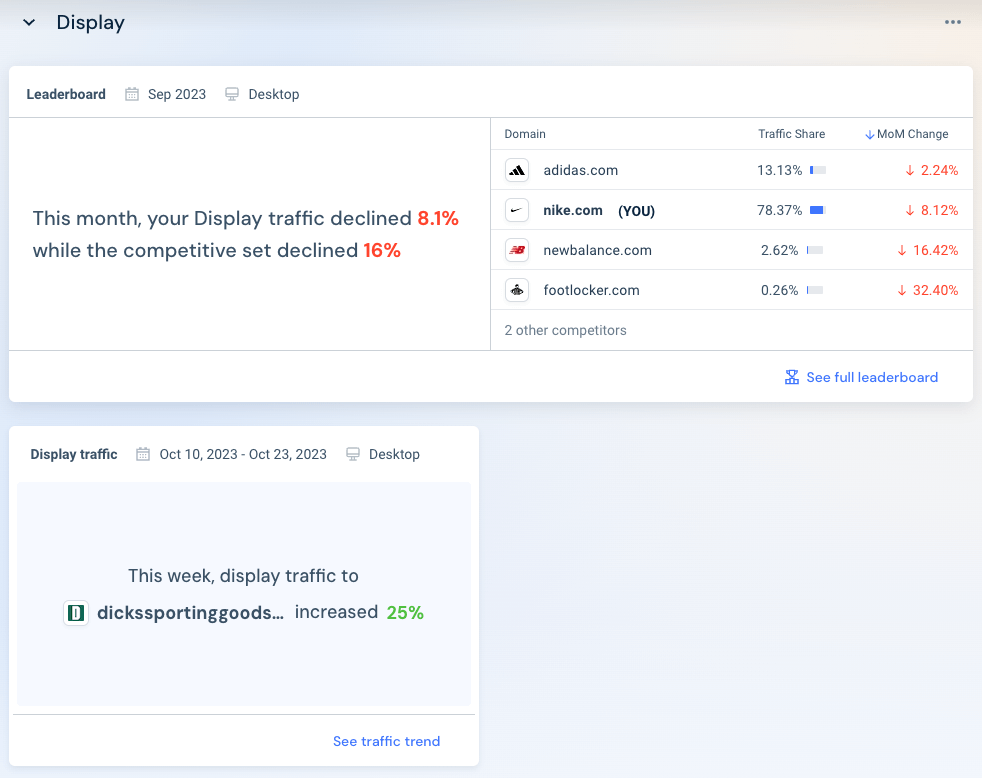This screenshot has width=982, height=778.
Task: Sort by the Domain column header
Action: [525, 134]
